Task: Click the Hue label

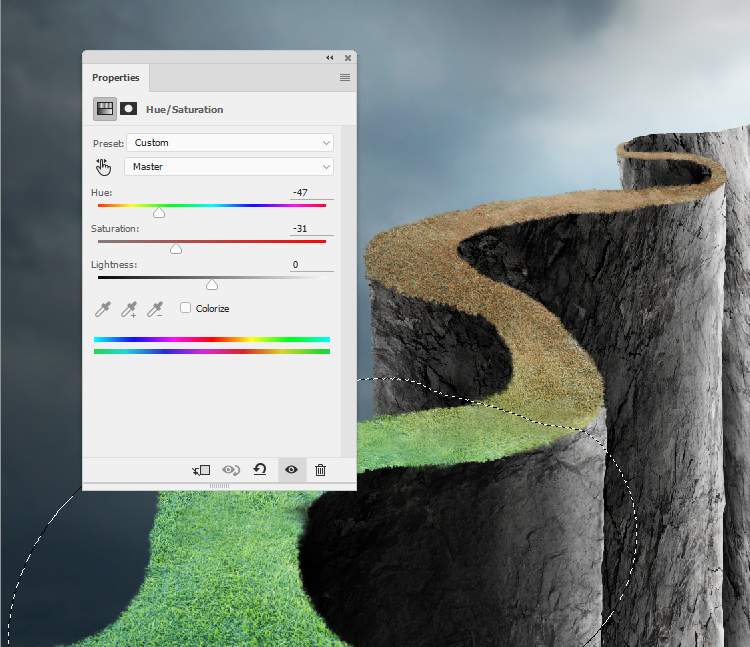Action: pos(101,192)
